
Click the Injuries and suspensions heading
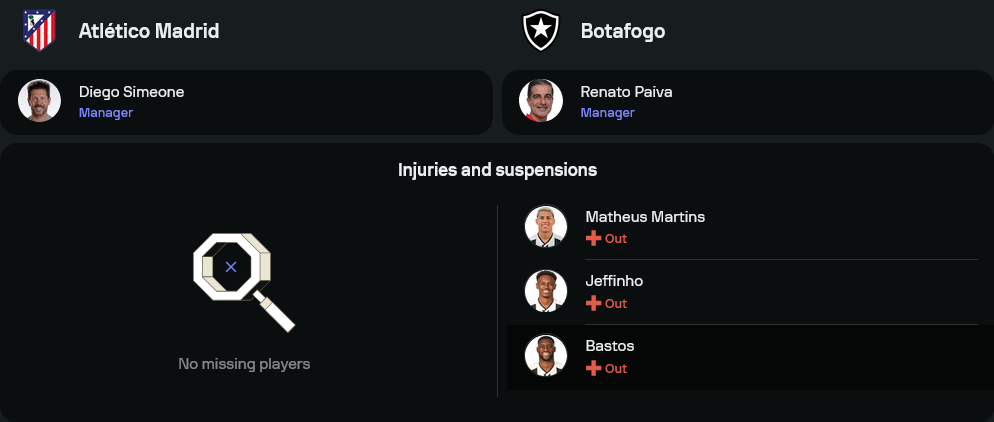(497, 170)
